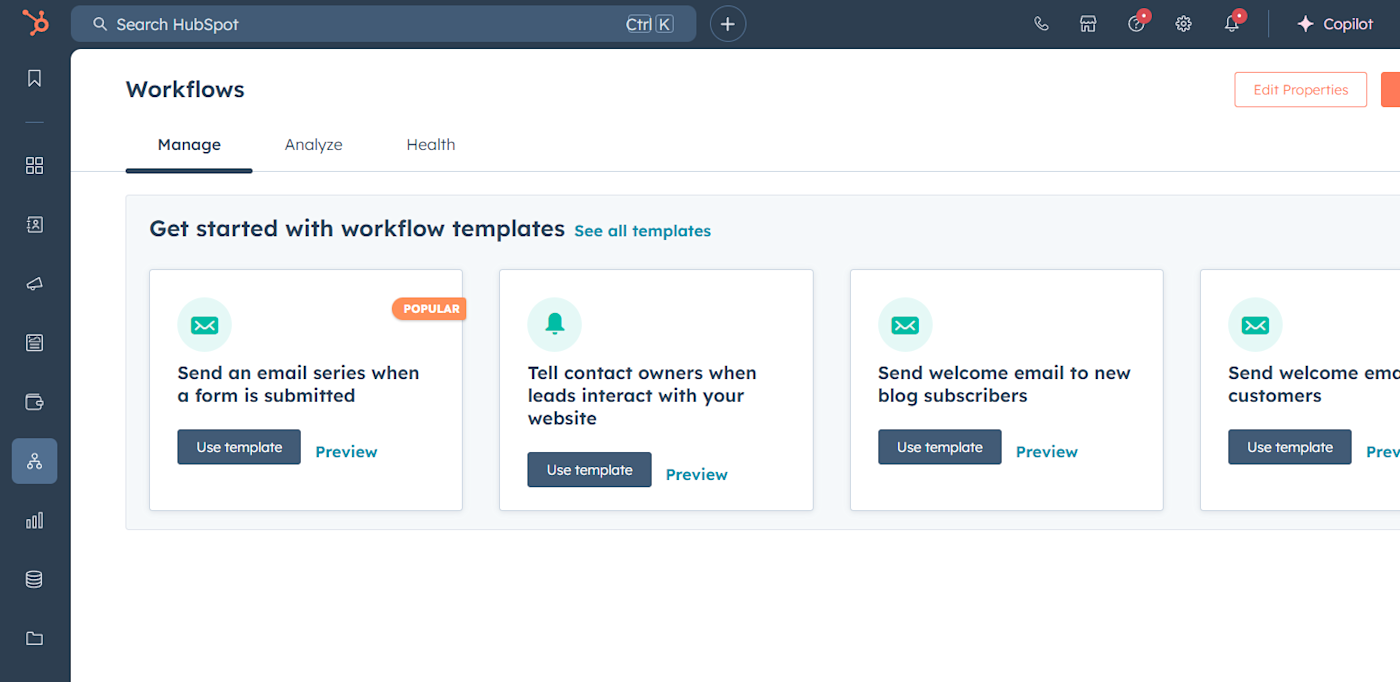The width and height of the screenshot is (1400, 682).
Task: Open the Marketplace store icon
Action: 1088,24
